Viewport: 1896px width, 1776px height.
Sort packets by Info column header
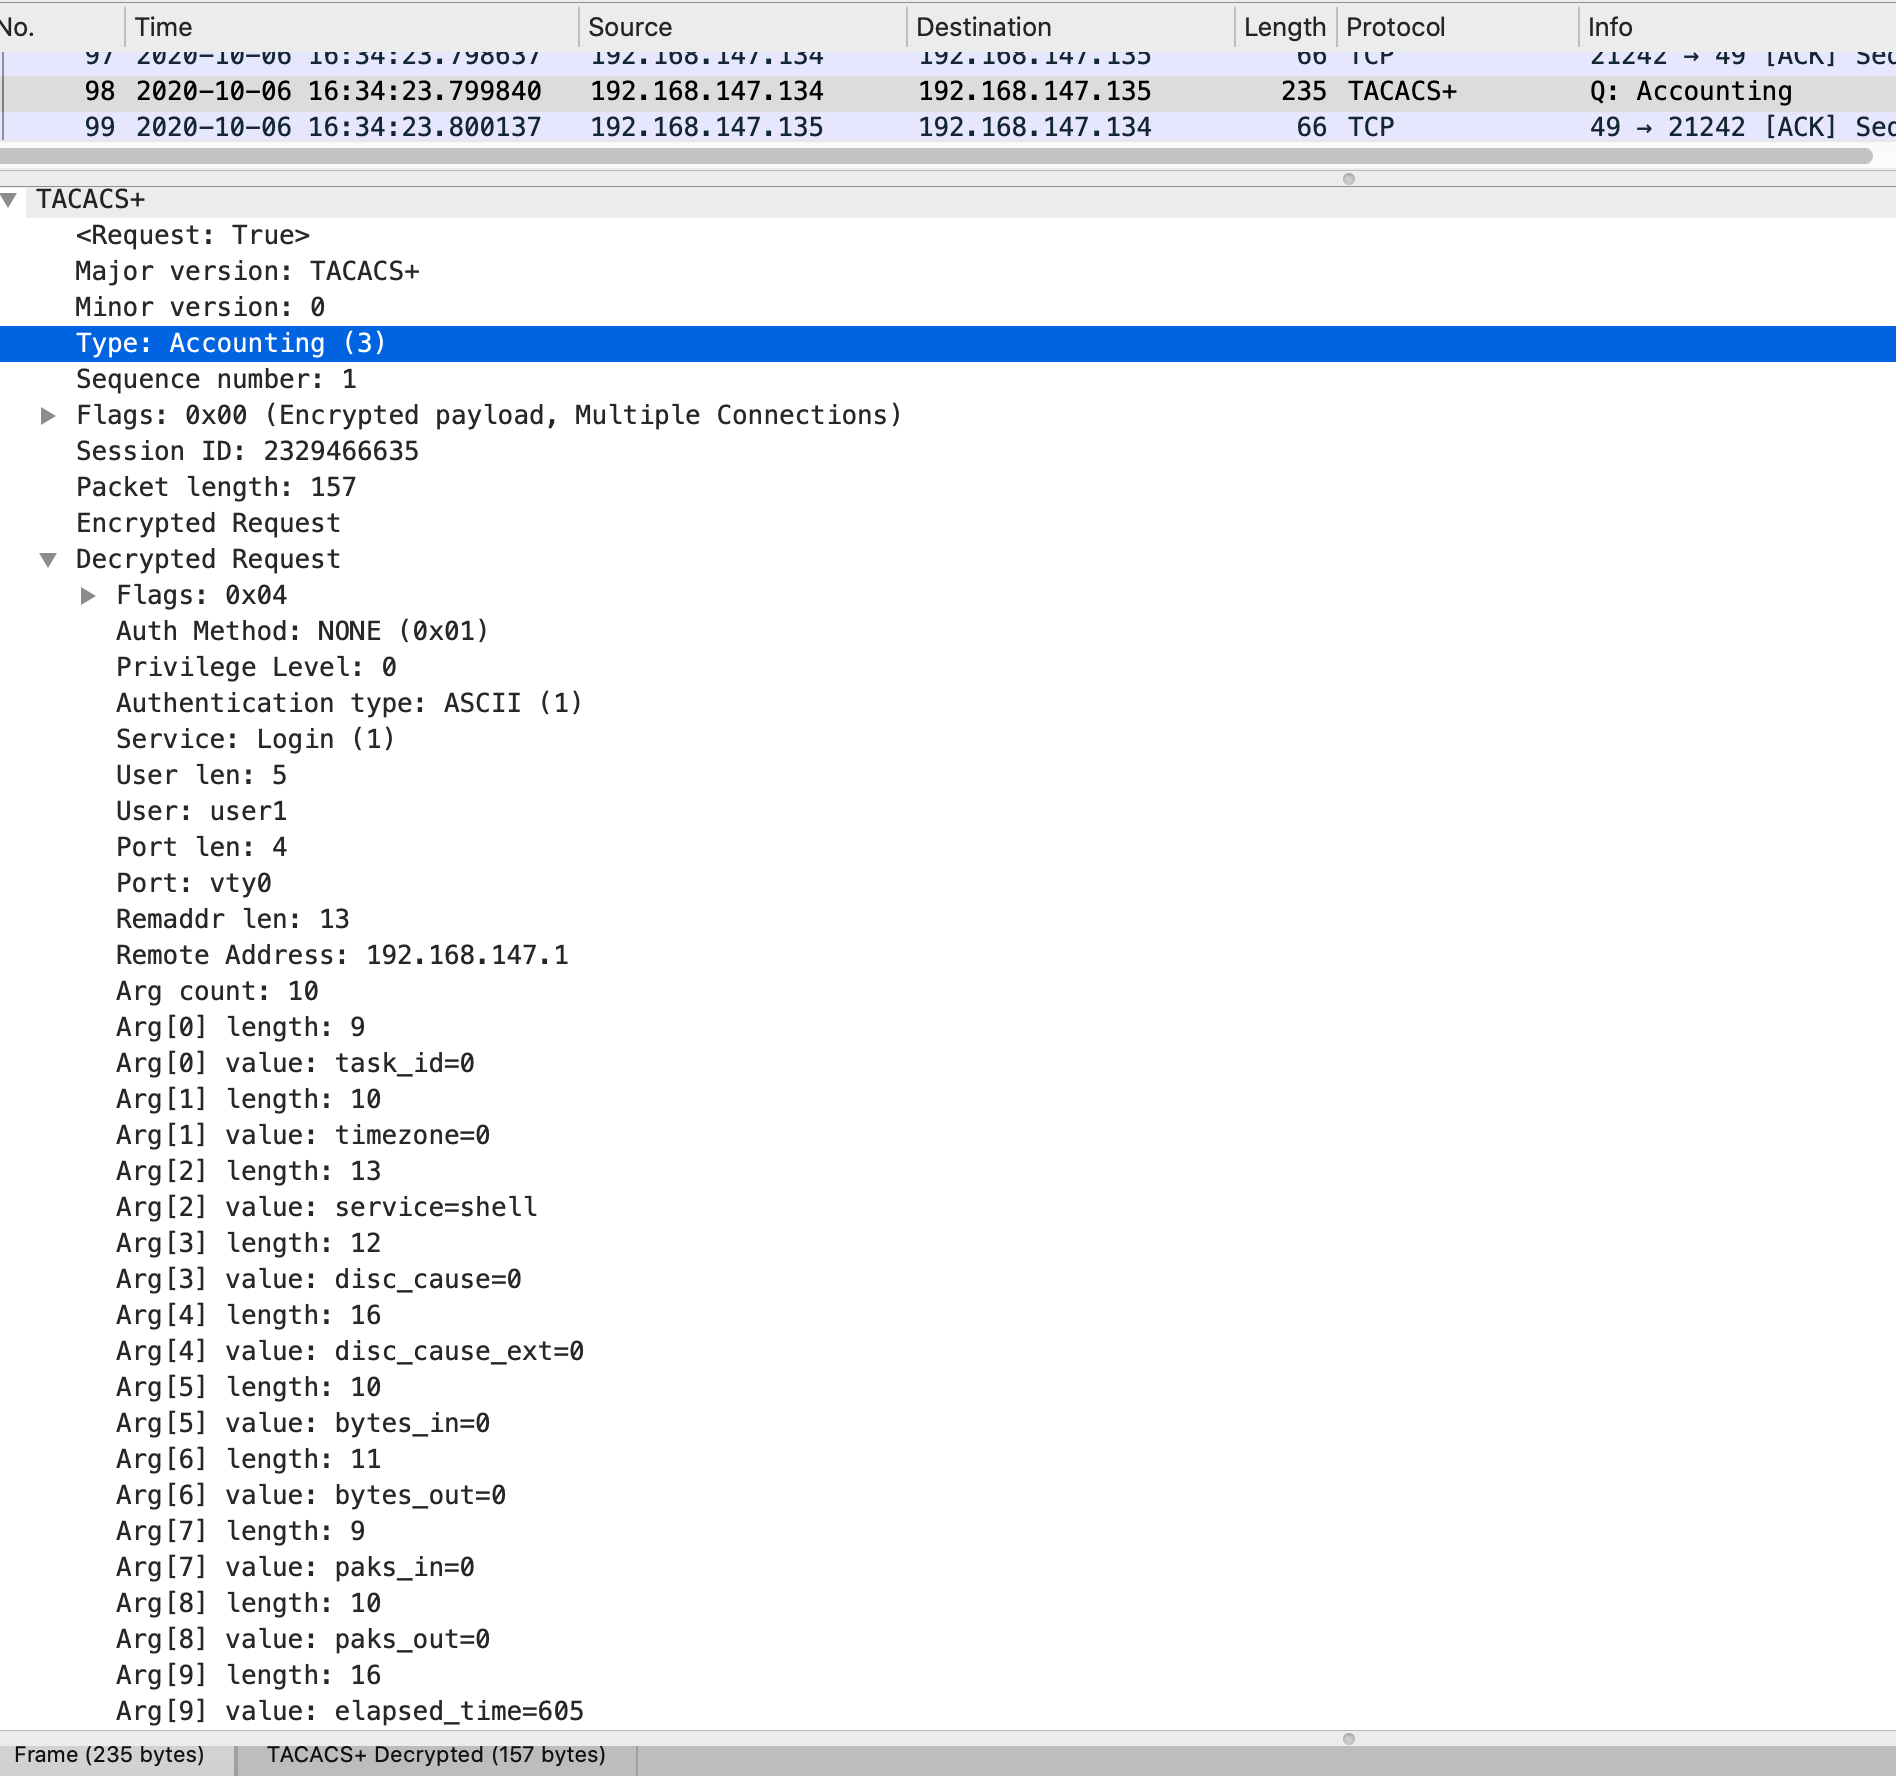[1737, 27]
